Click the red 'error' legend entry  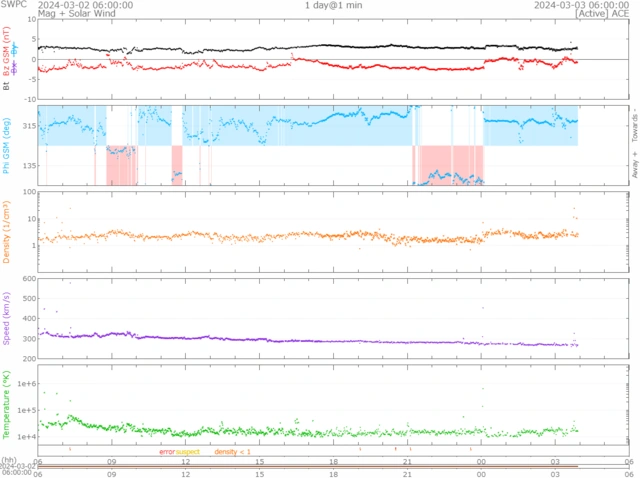tap(167, 452)
